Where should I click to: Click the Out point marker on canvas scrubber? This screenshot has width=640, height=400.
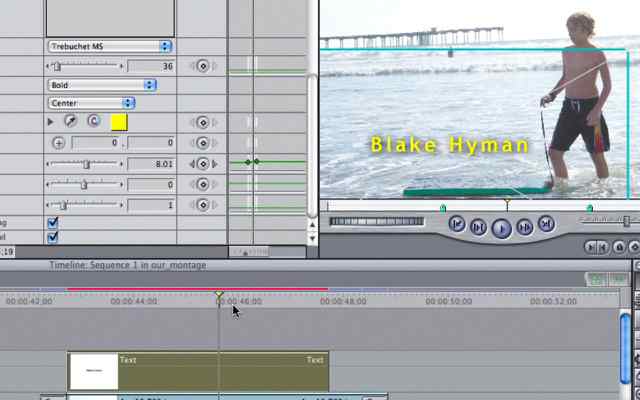tap(590, 209)
